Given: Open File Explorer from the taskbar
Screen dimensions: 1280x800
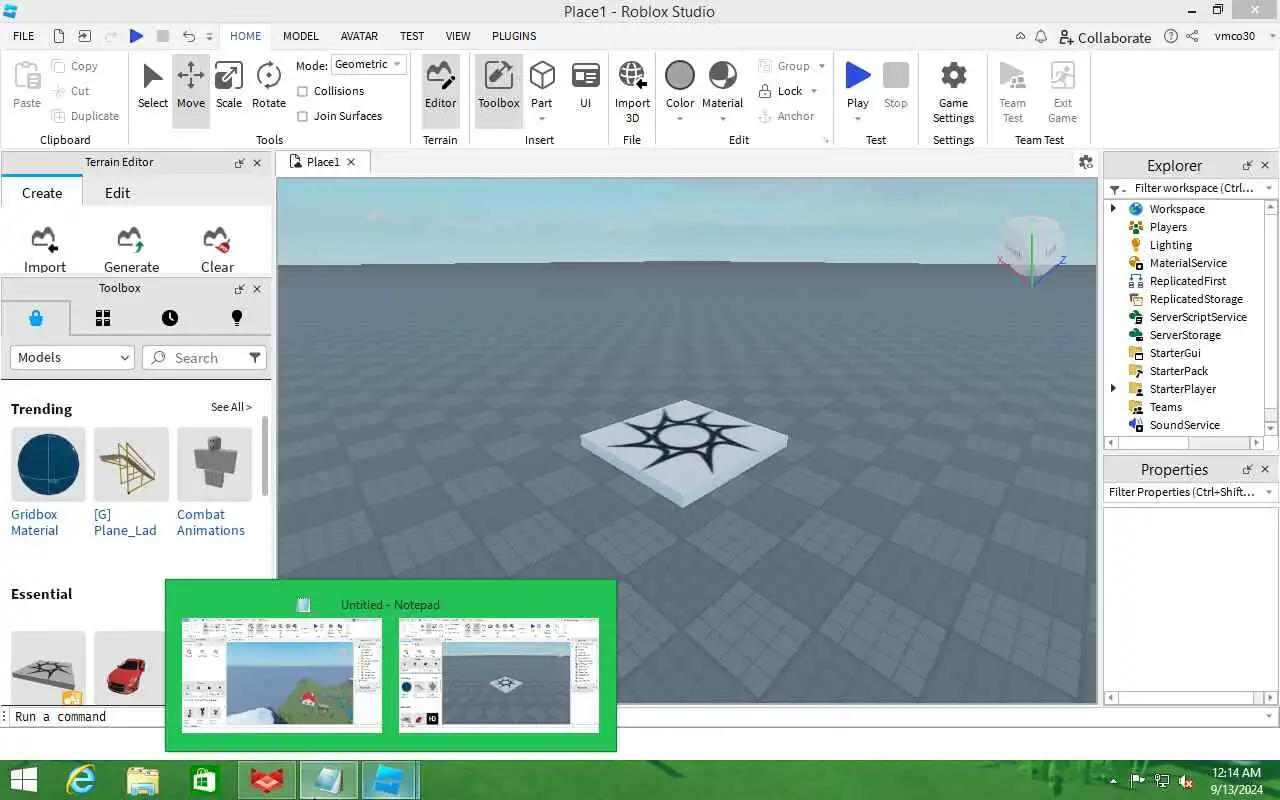Looking at the screenshot, I should pos(143,780).
